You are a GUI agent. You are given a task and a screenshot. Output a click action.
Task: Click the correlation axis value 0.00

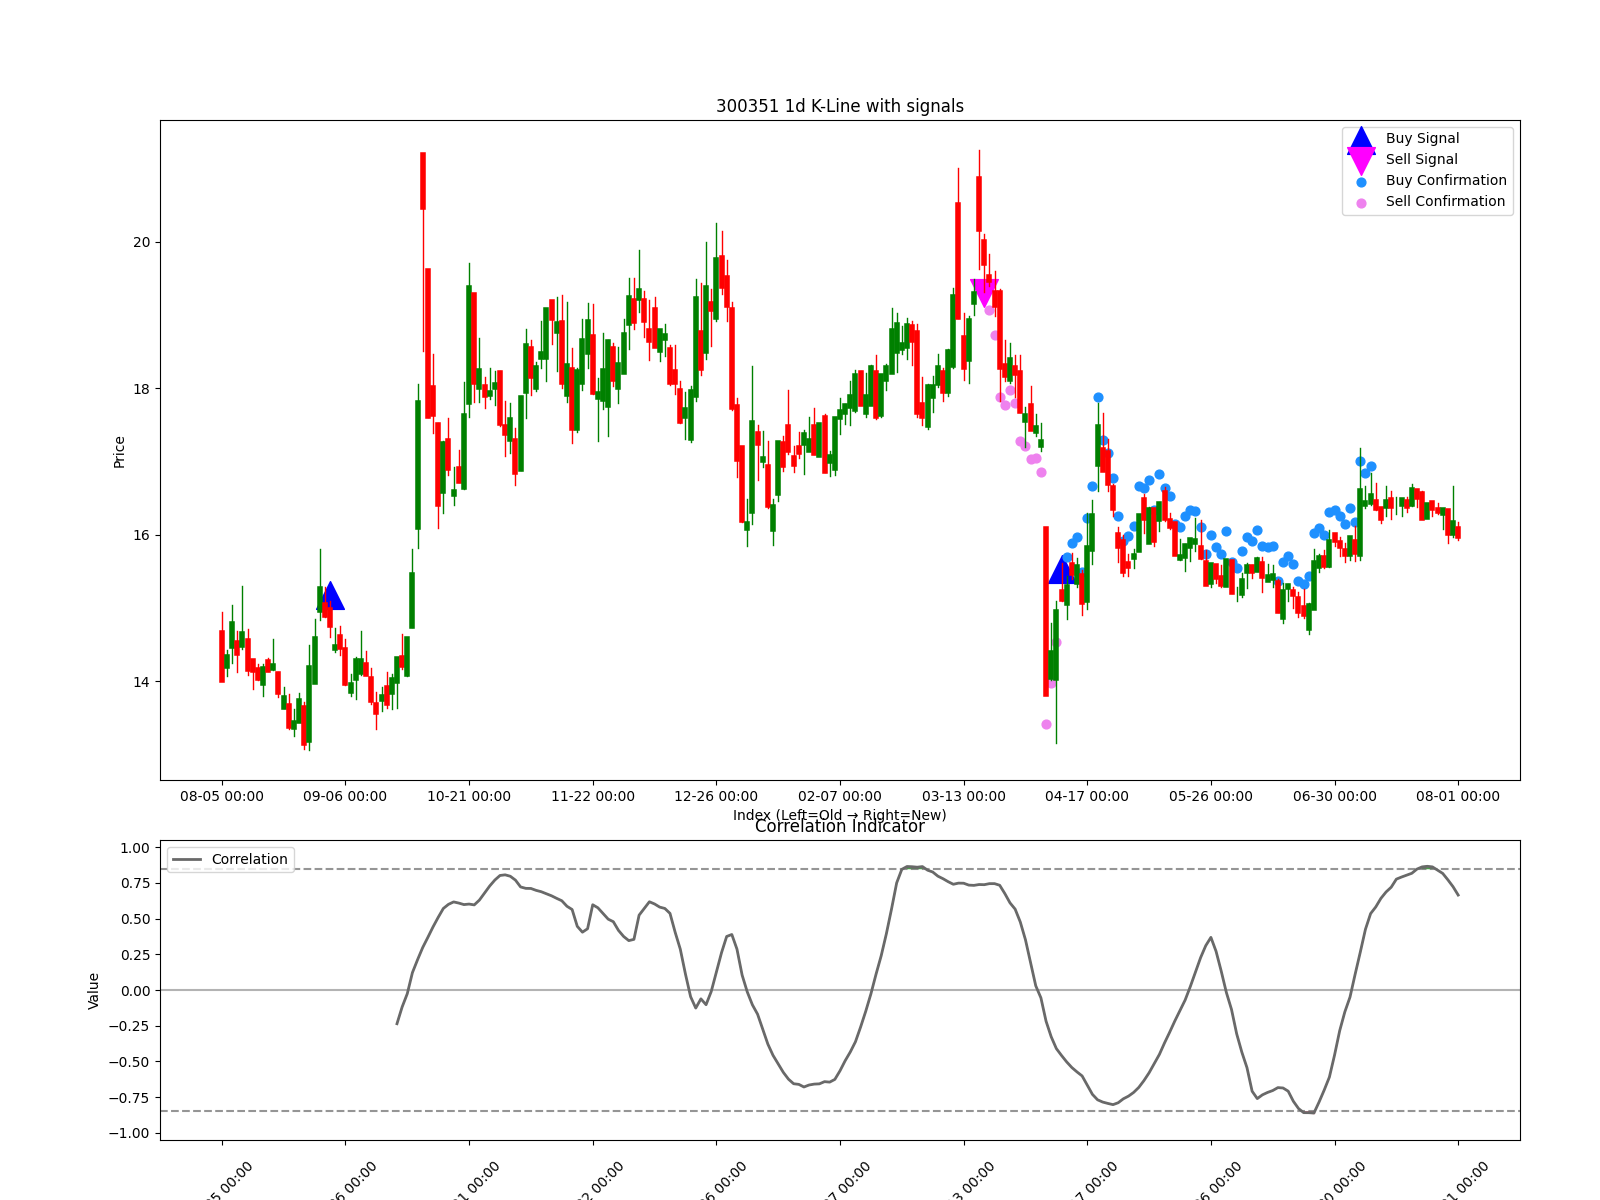point(134,990)
